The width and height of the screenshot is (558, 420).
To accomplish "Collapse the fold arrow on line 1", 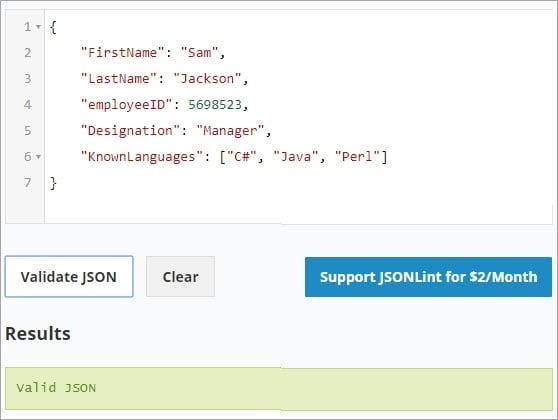I will pyautogui.click(x=38, y=27).
